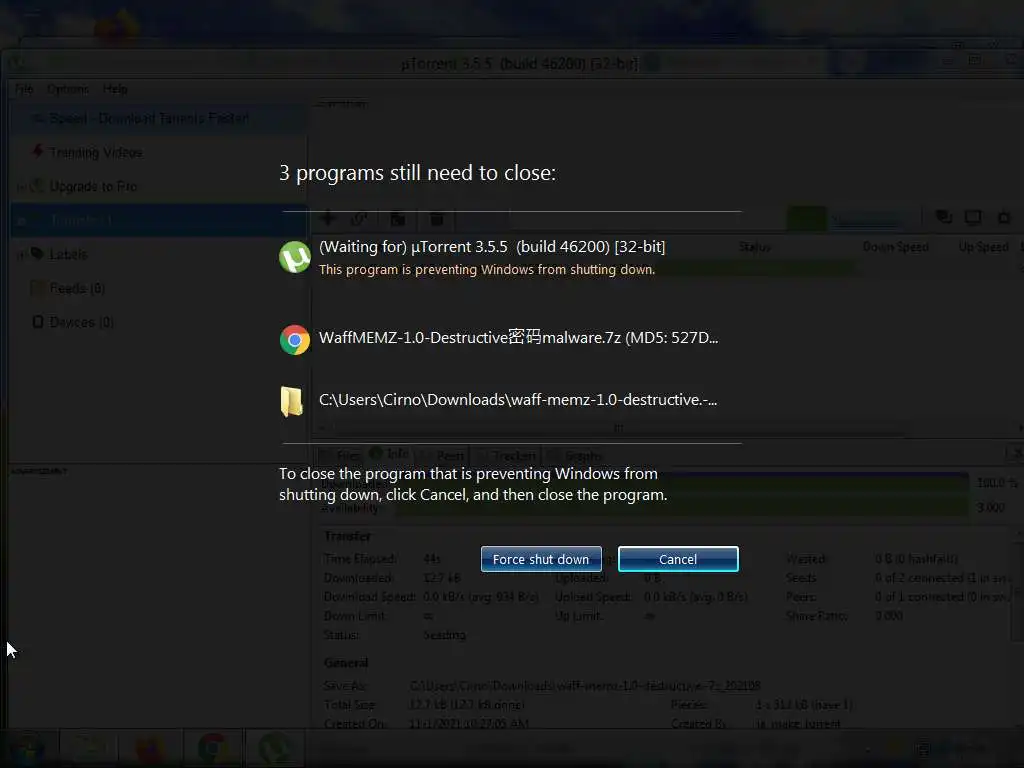Viewport: 1024px width, 768px height.
Task: Click the Add Torrent plus icon in µTorrent
Action: point(328,218)
